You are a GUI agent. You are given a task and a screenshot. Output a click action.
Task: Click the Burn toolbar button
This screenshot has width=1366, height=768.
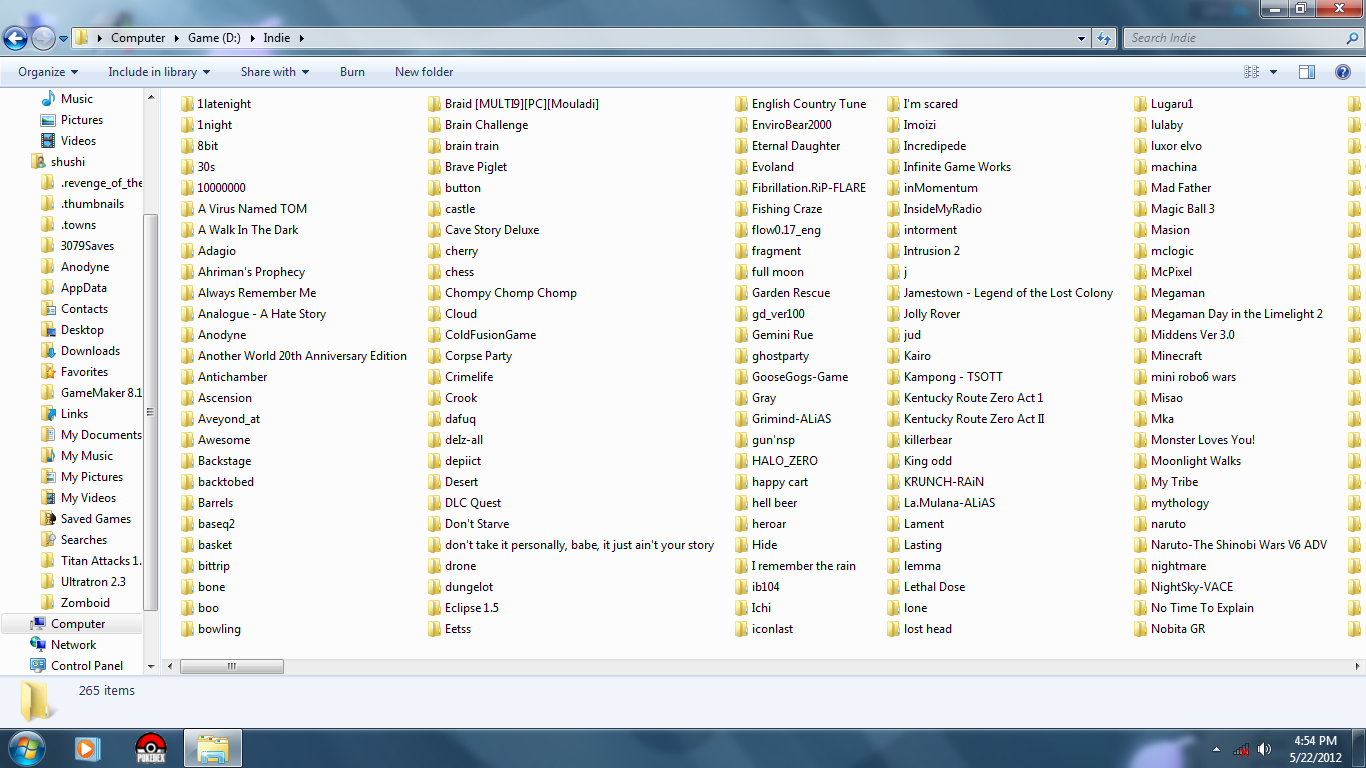[x=352, y=72]
